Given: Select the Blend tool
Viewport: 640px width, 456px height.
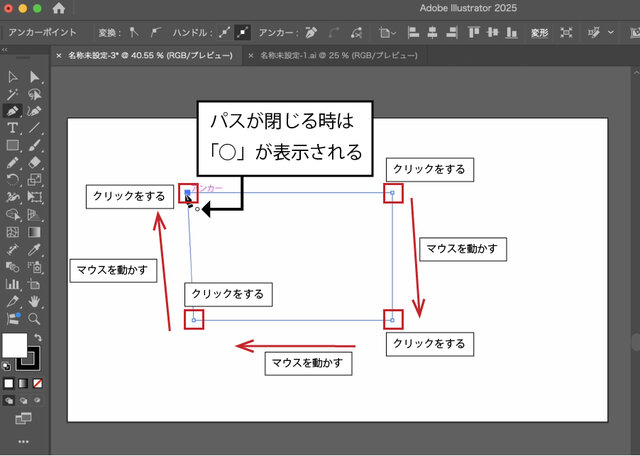Looking at the screenshot, I should coord(13,267).
